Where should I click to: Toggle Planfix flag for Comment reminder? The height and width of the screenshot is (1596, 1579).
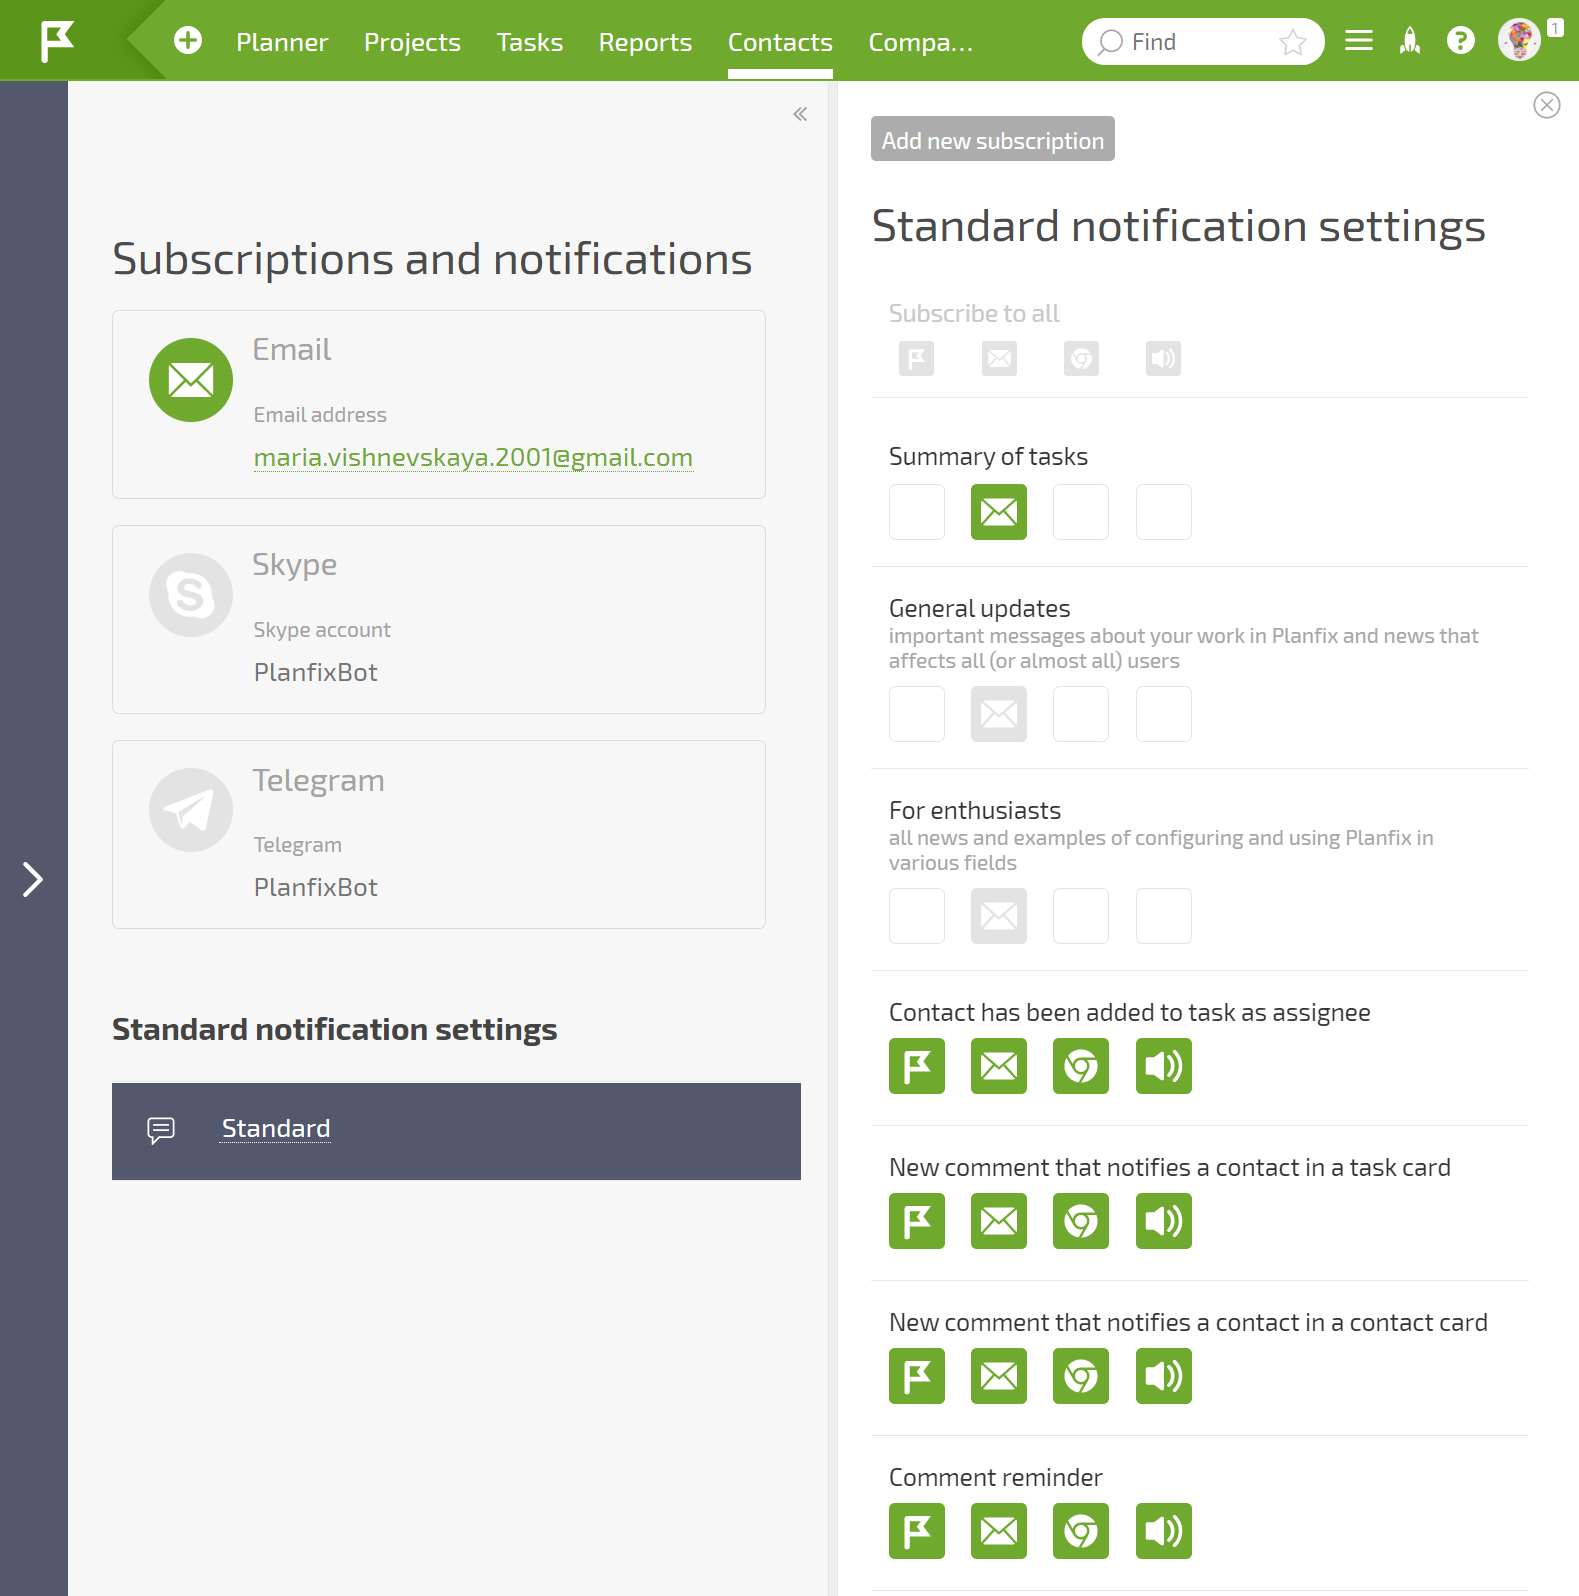point(917,1531)
